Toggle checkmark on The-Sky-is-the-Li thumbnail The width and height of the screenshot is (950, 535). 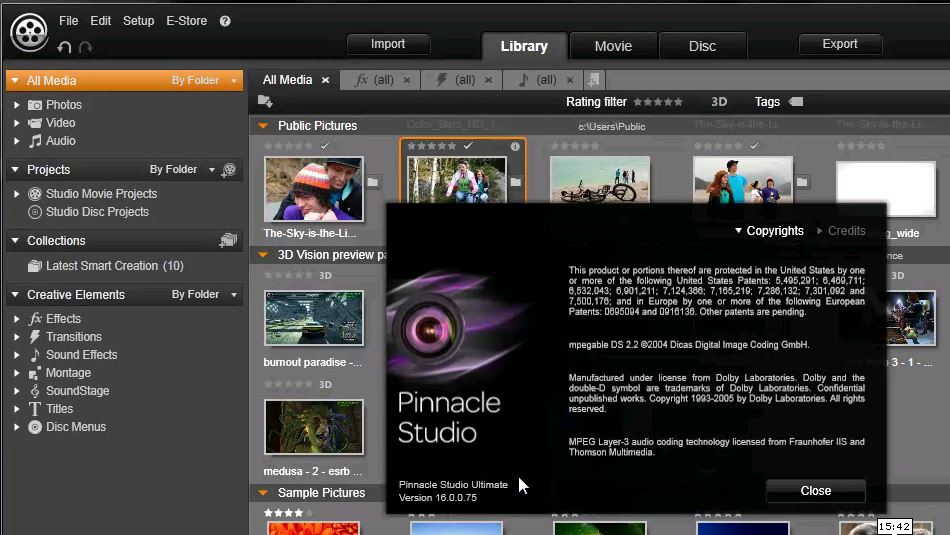tap(325, 146)
